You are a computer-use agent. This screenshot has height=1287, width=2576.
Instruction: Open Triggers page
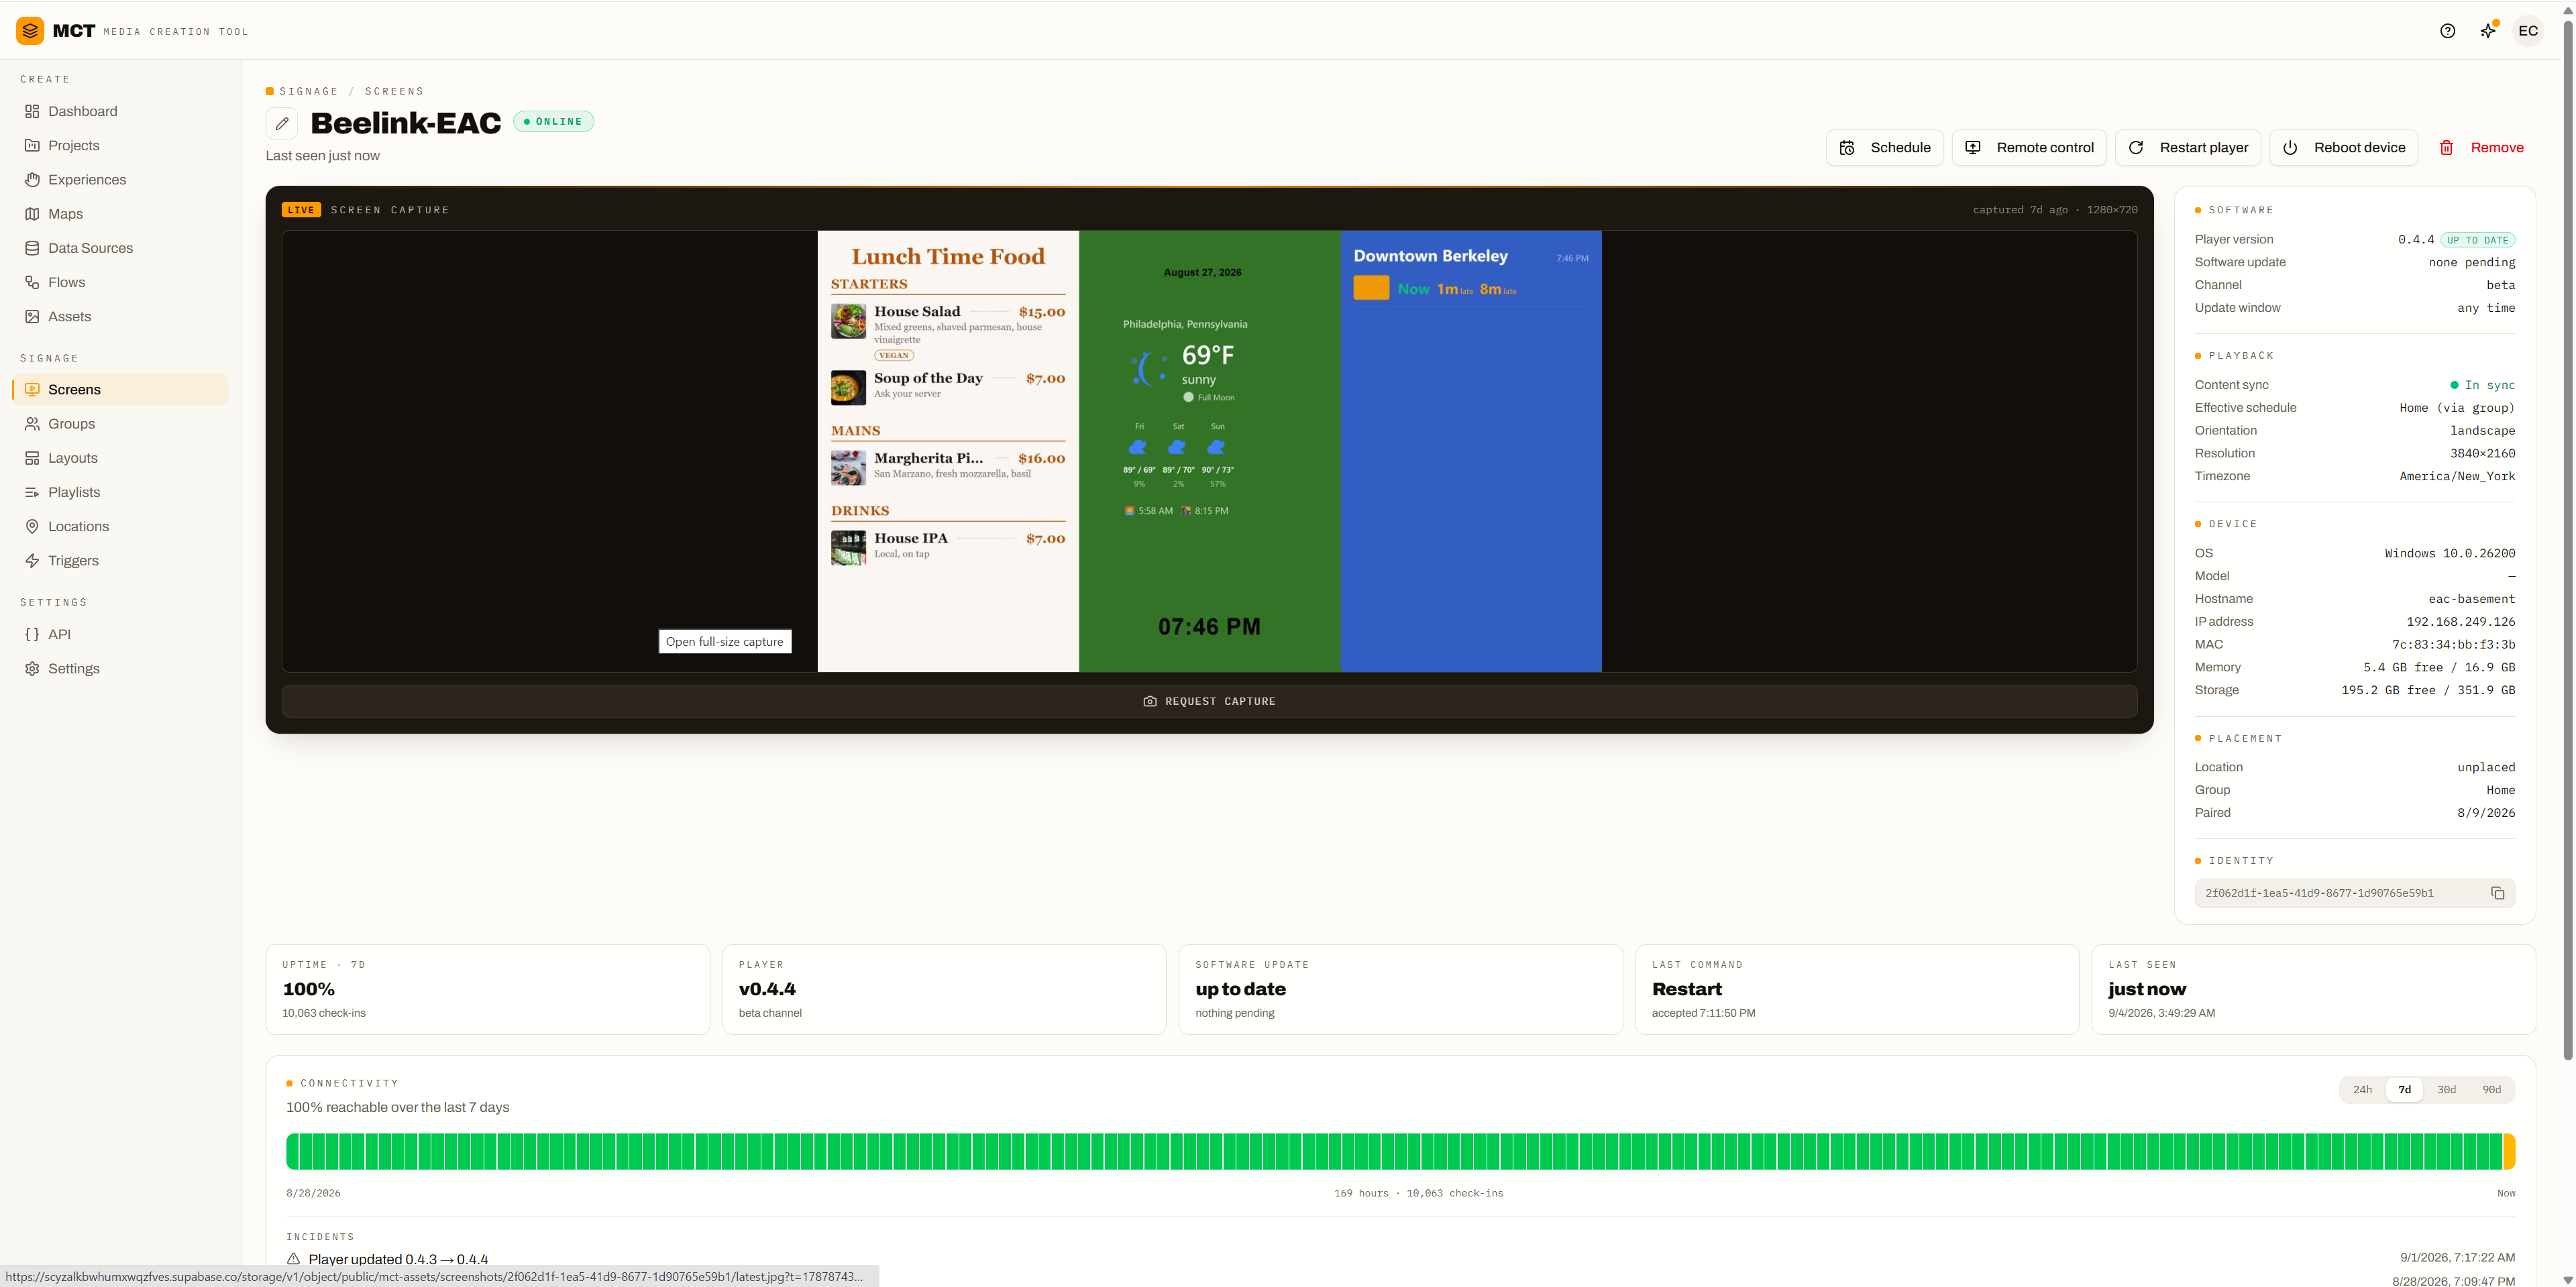click(x=120, y=560)
